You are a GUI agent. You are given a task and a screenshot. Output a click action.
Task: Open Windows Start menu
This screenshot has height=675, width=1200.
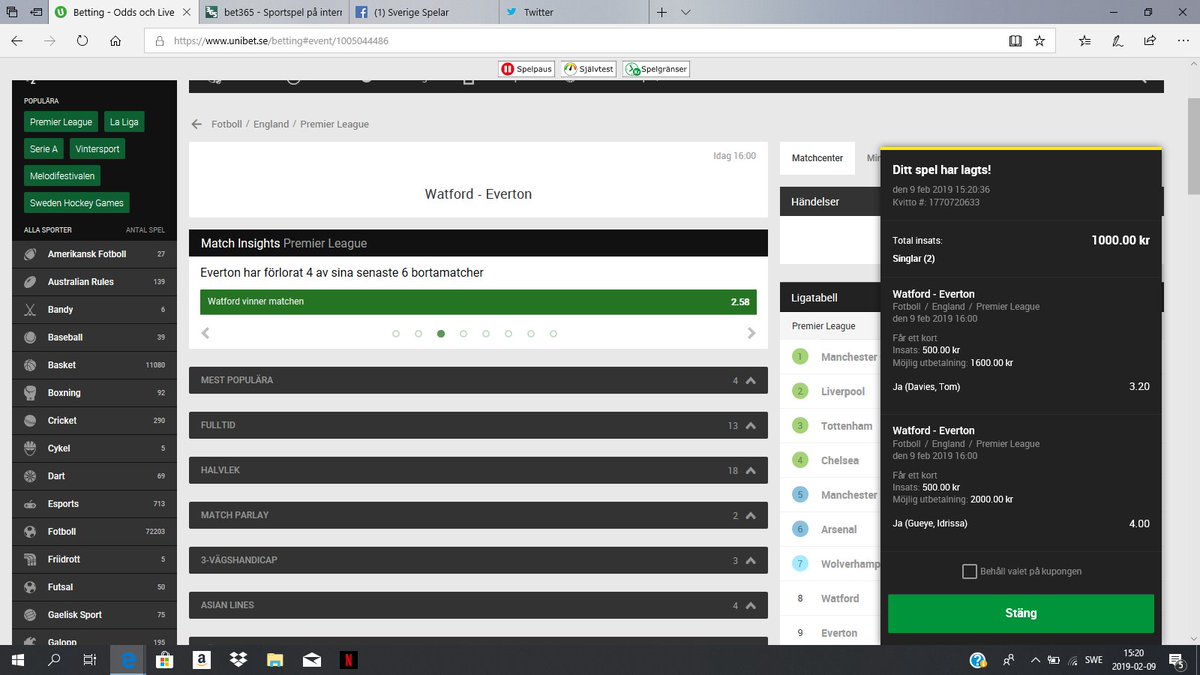coord(18,660)
